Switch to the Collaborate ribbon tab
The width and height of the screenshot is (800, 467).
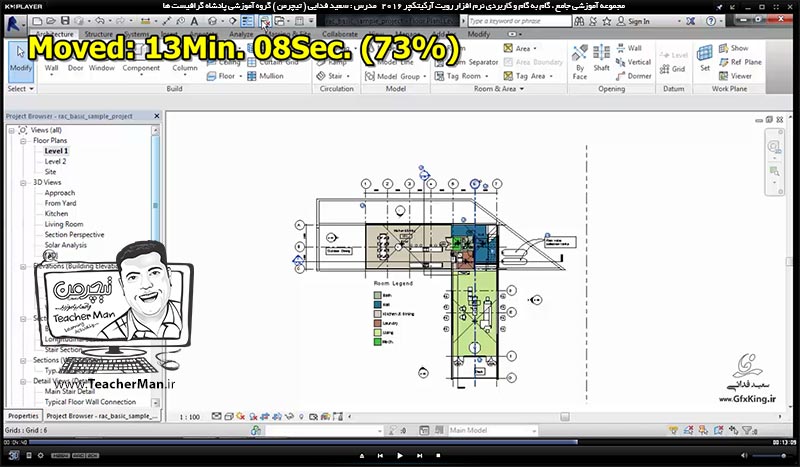tap(340, 34)
